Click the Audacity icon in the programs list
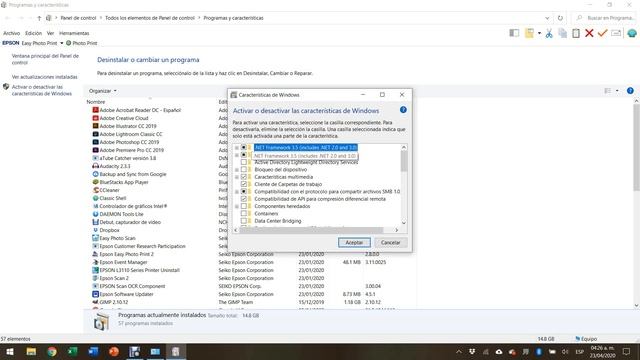Viewport: 640px width, 360px height. 96,166
